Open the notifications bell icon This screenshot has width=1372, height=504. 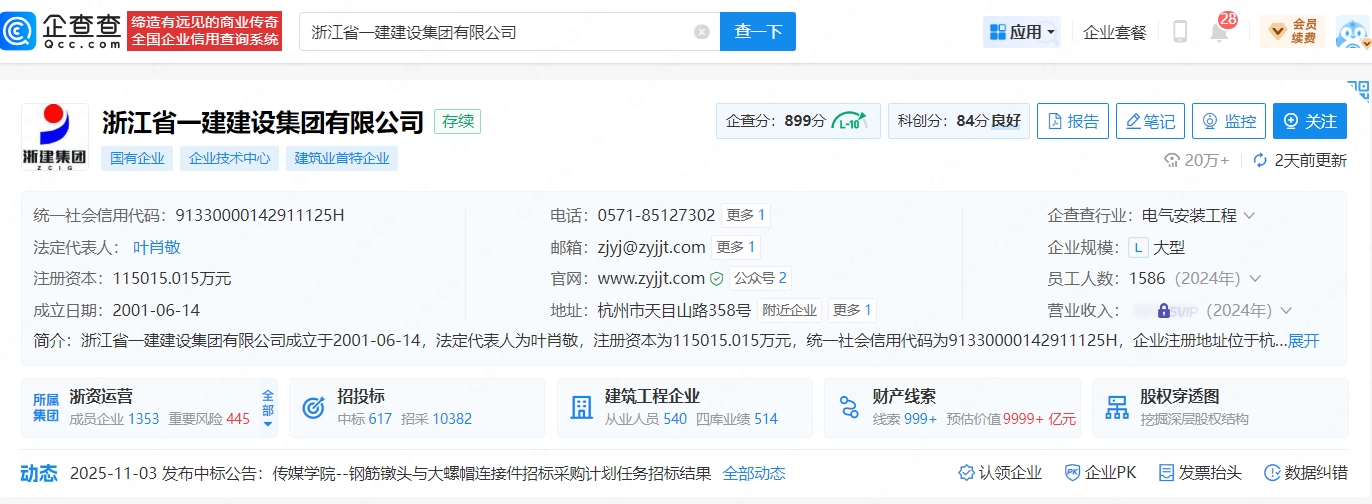pos(1219,32)
